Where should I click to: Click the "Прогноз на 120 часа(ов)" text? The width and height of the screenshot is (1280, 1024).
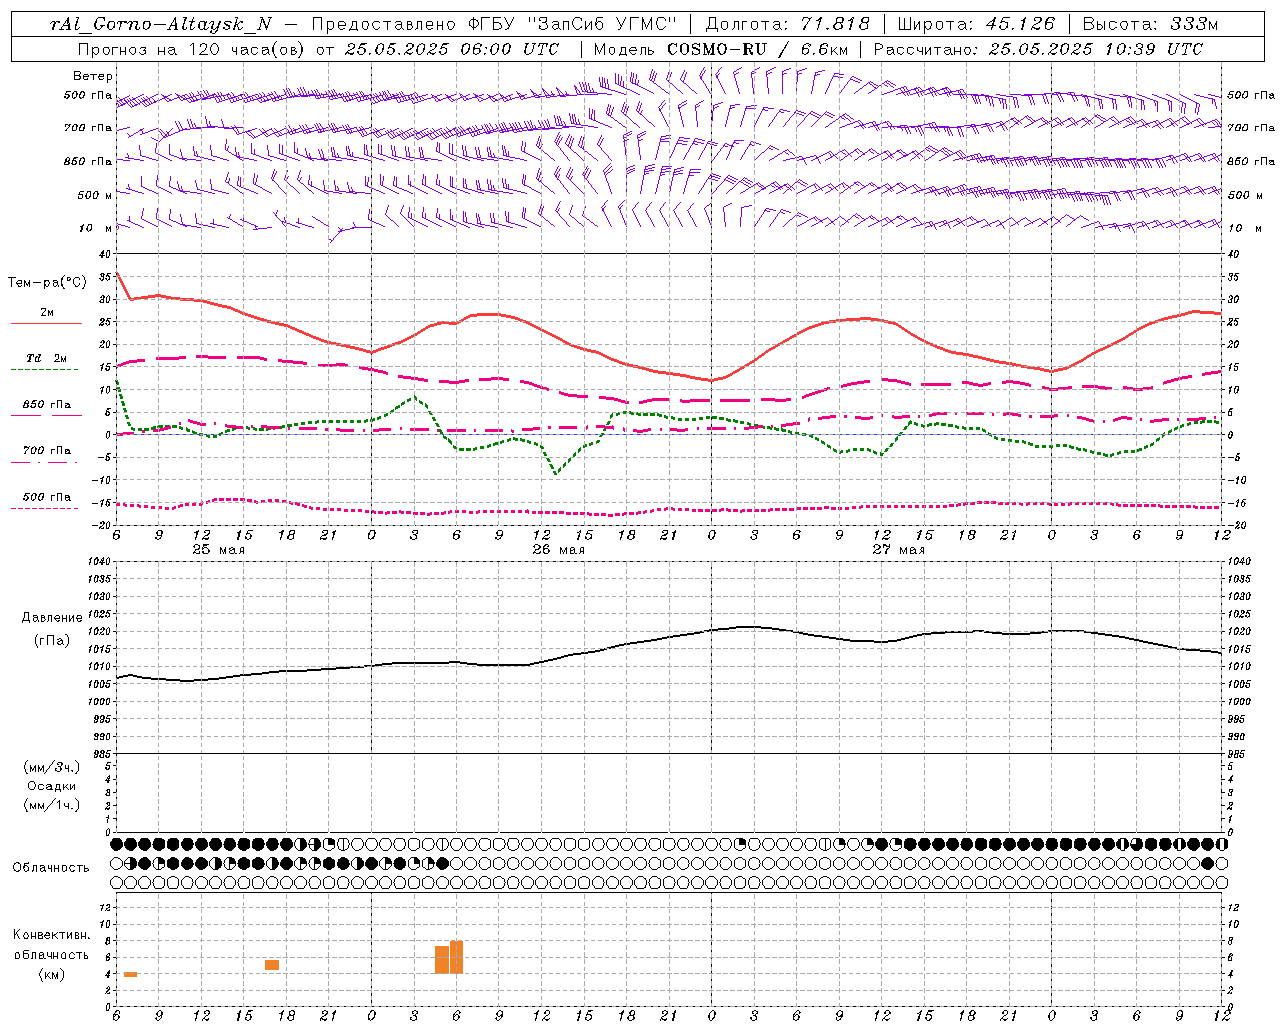192,49
